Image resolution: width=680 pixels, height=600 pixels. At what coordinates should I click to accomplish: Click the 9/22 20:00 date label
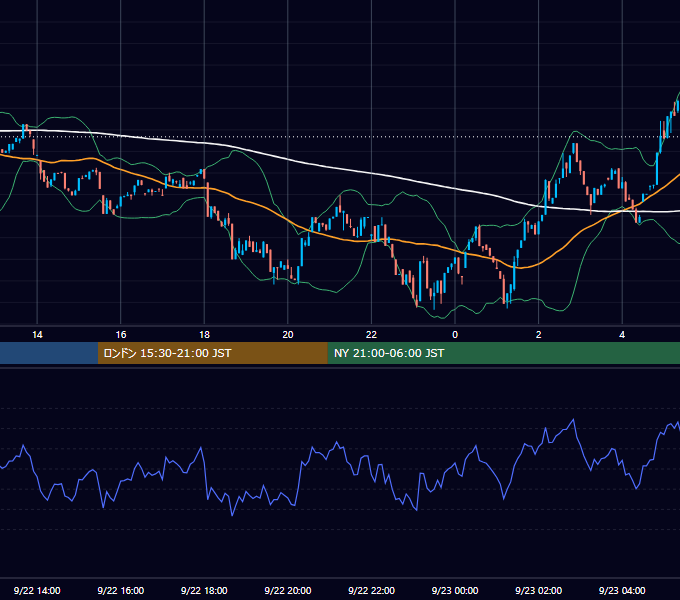point(288,590)
